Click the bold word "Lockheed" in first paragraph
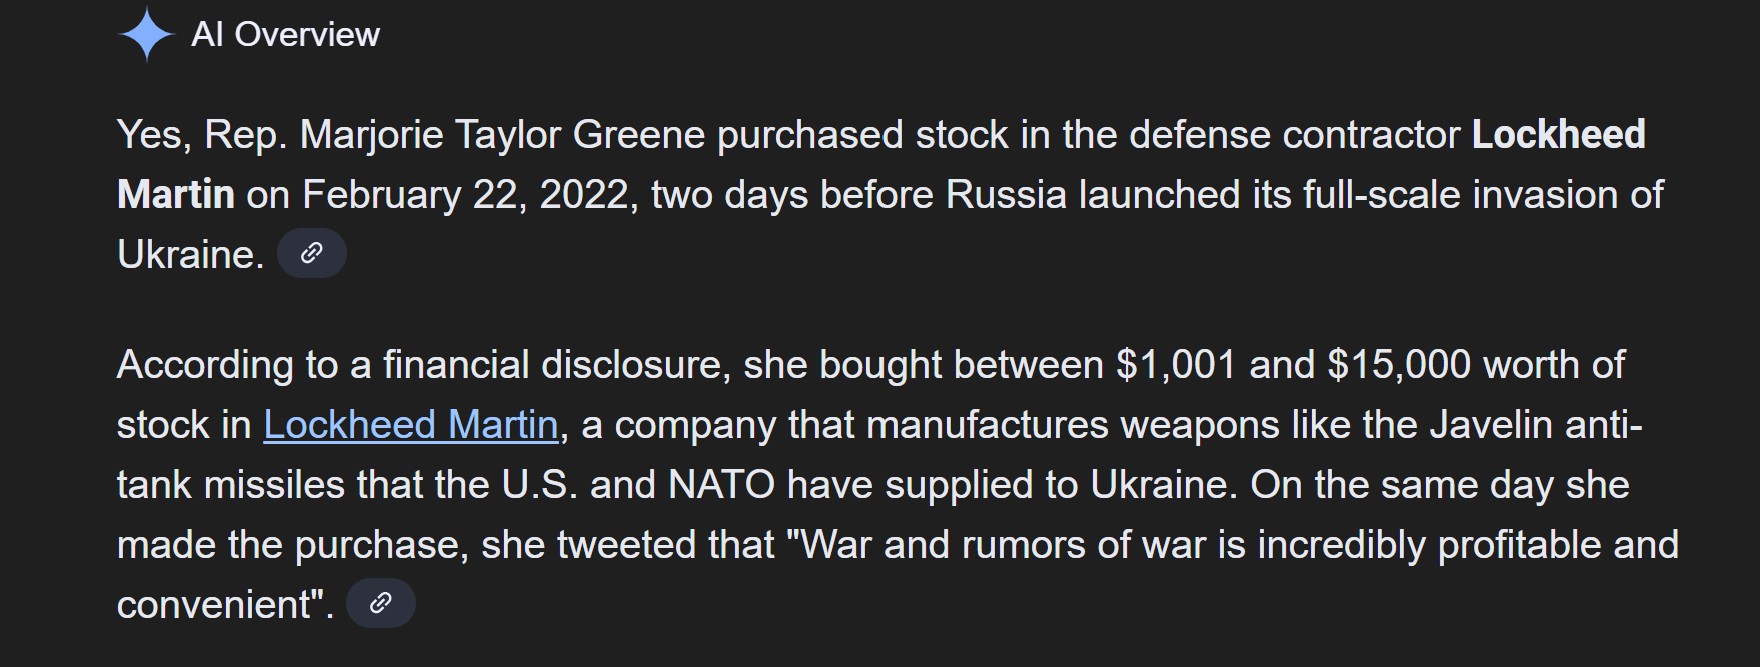1760x667 pixels. click(x=1558, y=135)
